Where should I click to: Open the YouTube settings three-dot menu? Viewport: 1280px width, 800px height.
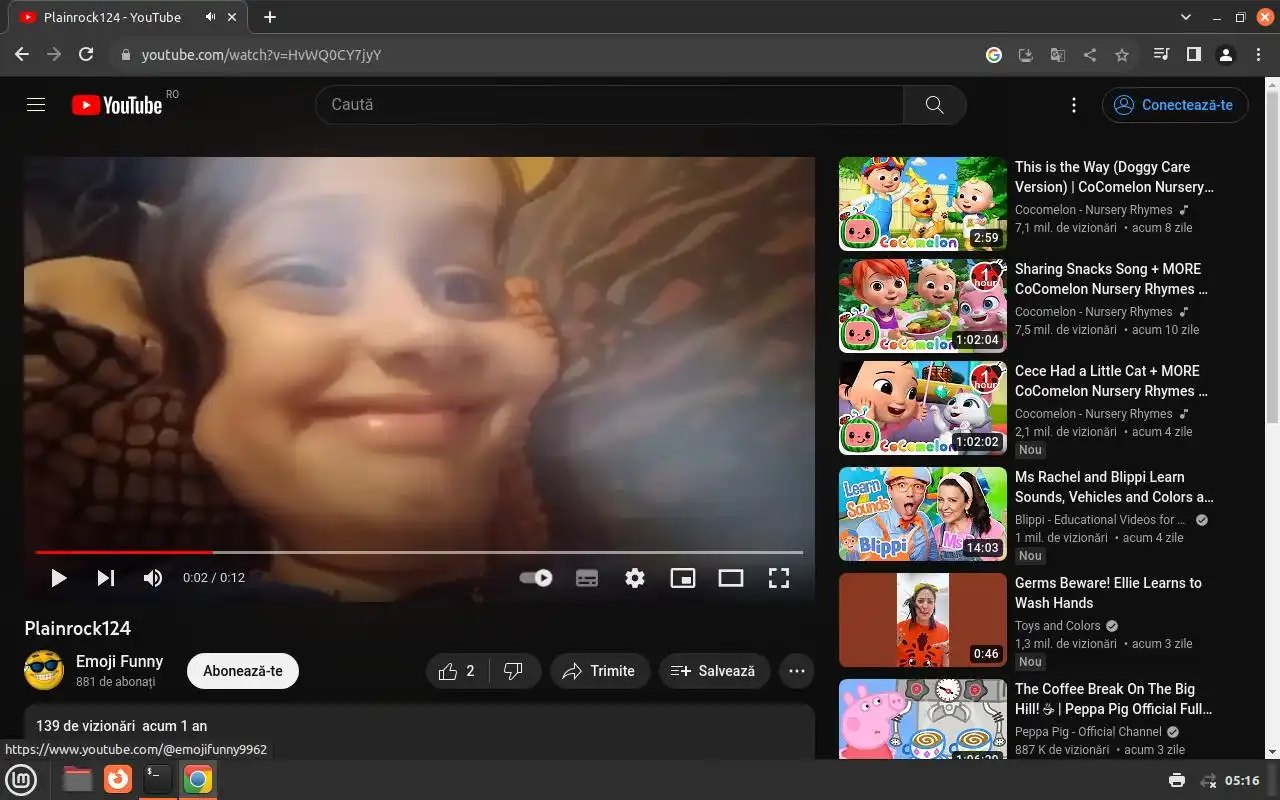click(1074, 105)
